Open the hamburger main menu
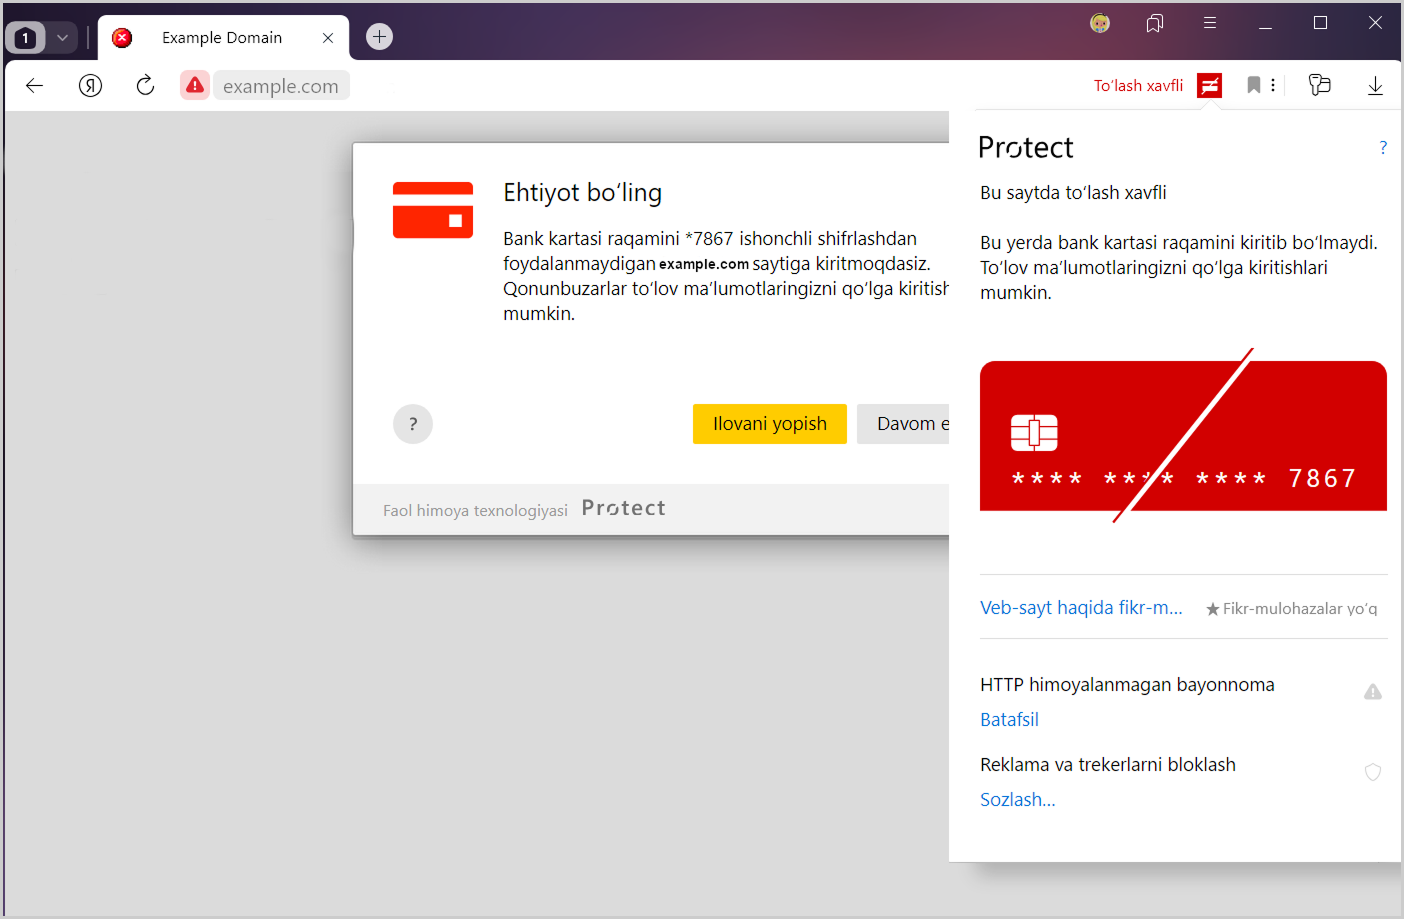Viewport: 1404px width, 919px height. 1210,23
